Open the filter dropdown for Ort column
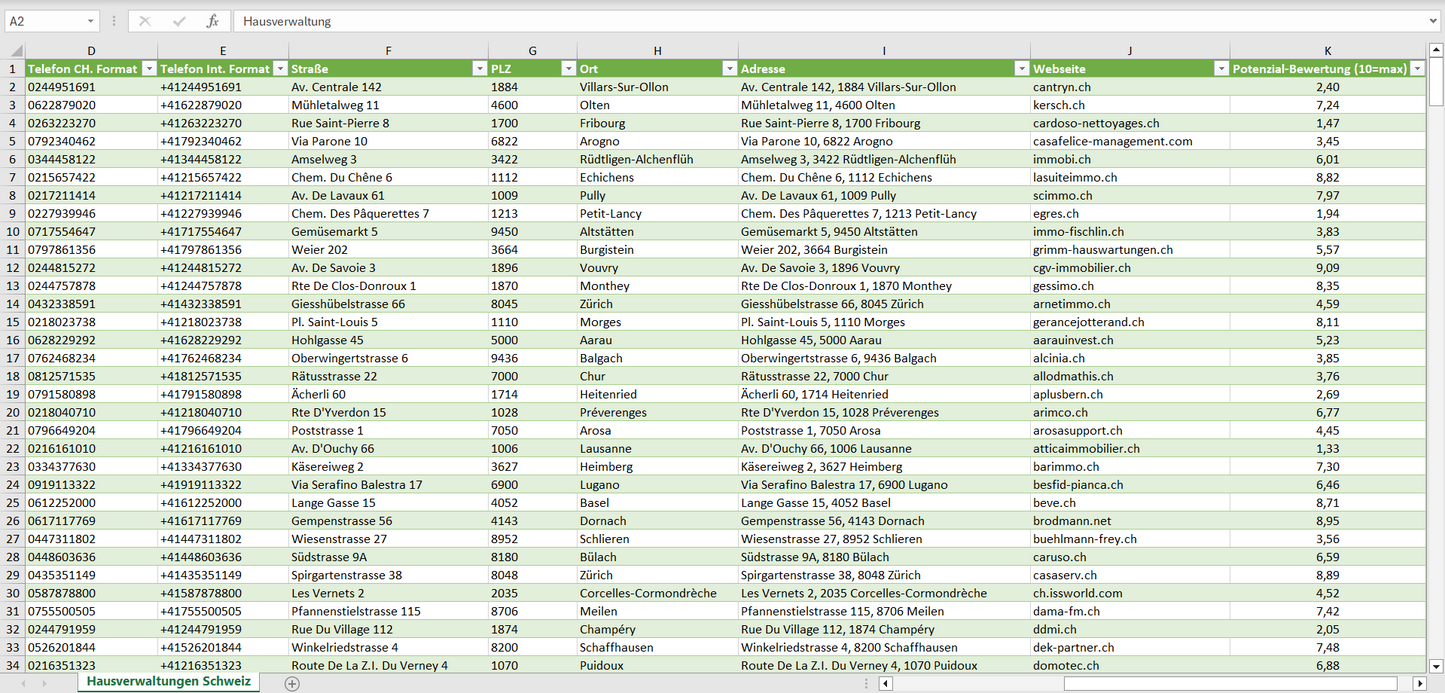 (x=729, y=69)
